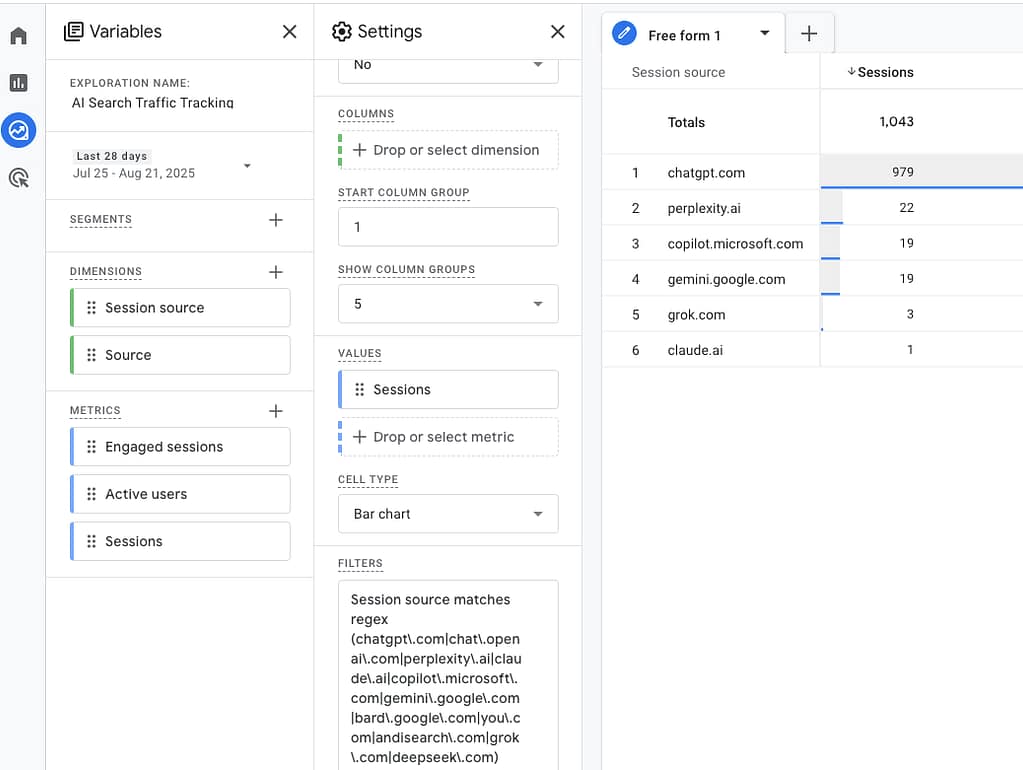Grab handle of Sessions metric in Variables
Image resolution: width=1023 pixels, height=770 pixels.
[x=91, y=542]
